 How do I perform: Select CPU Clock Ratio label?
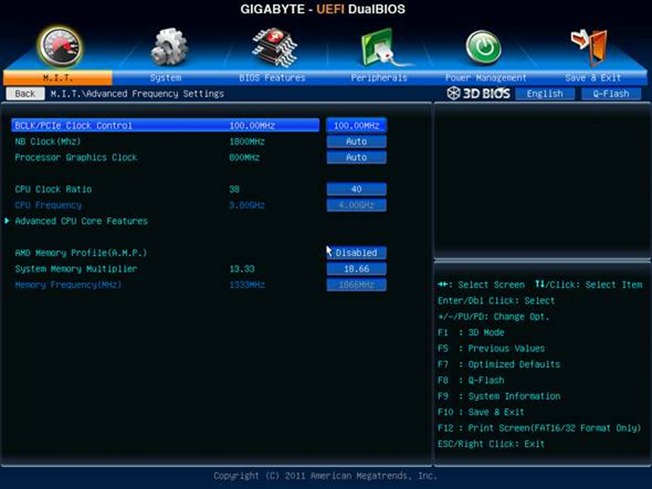(53, 189)
